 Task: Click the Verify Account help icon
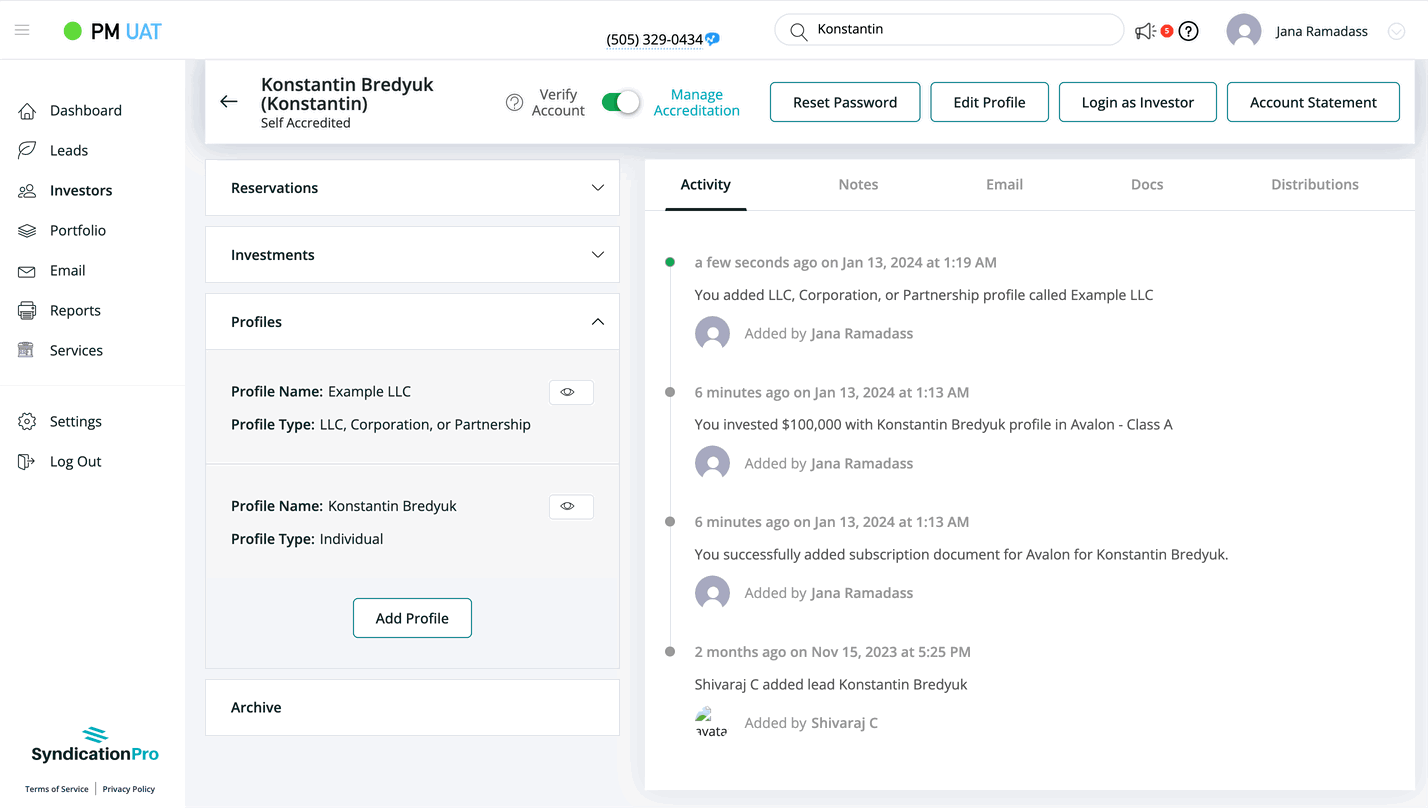514,103
